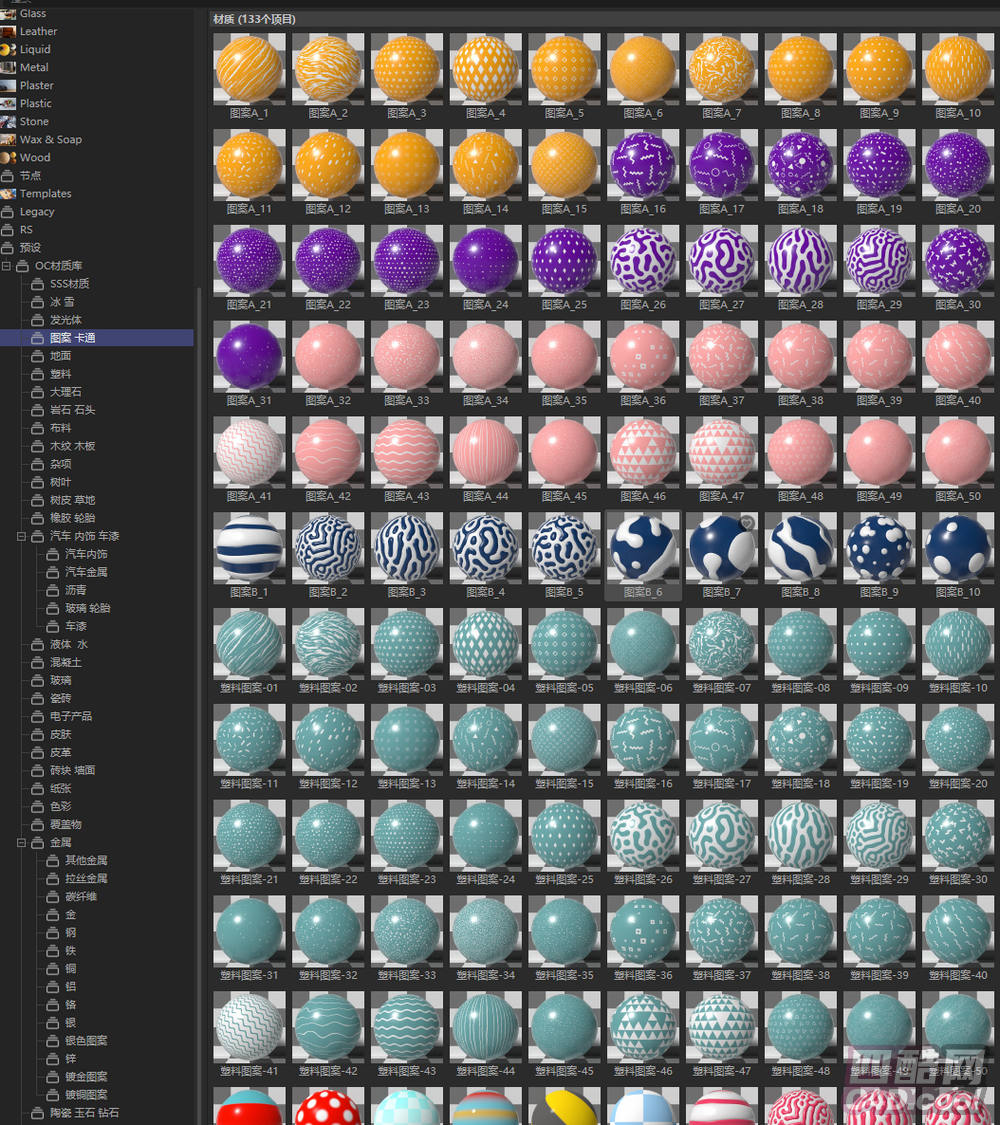Open the 陶瓷 玉石 钻石 folder
The image size is (1000, 1125).
coord(84,1112)
